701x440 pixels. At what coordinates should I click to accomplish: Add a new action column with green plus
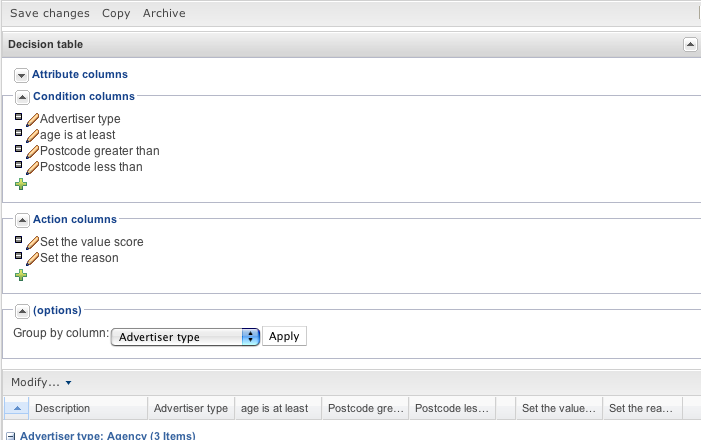click(x=21, y=275)
